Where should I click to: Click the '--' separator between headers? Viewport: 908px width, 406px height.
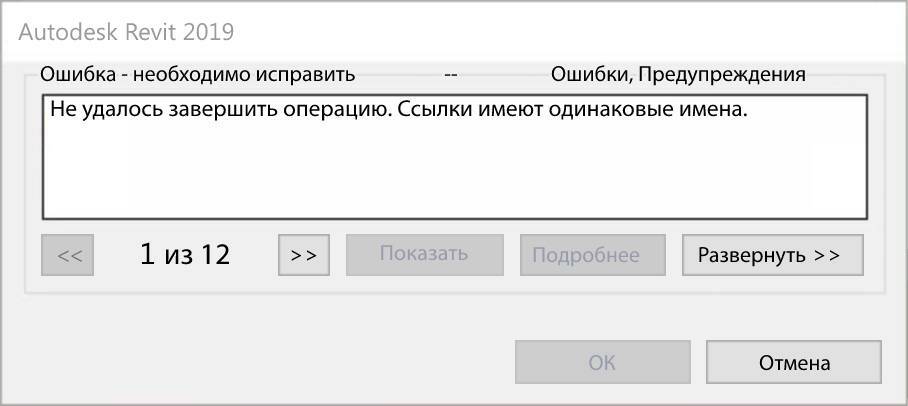450,75
